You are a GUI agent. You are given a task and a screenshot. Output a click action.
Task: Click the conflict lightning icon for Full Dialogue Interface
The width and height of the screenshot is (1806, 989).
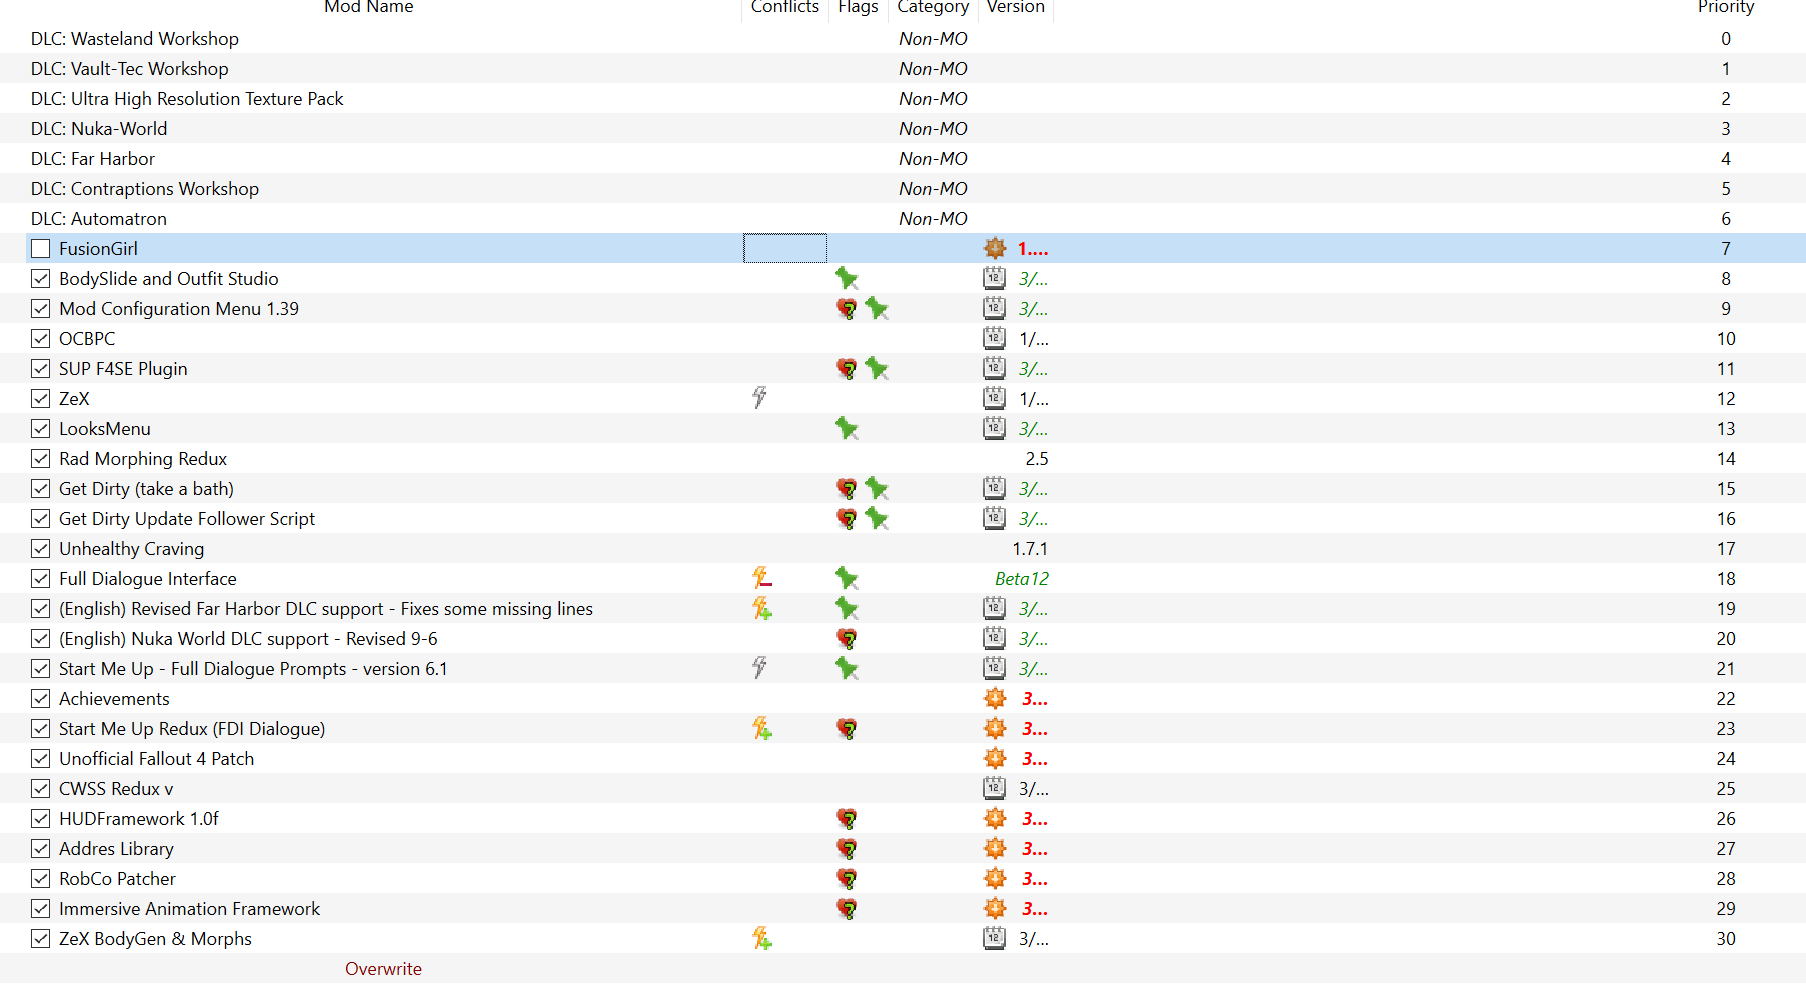(762, 578)
